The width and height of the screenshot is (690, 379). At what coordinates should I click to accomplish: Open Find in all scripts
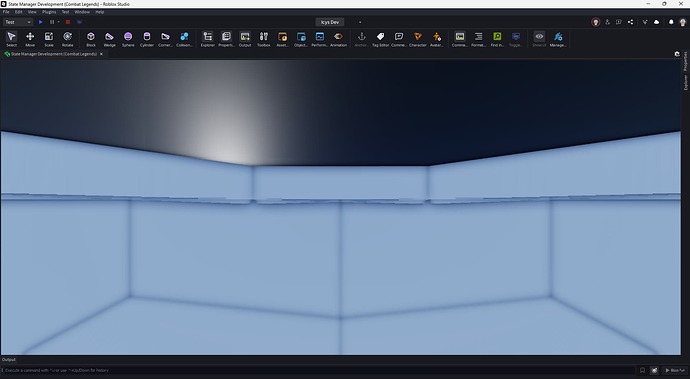point(497,39)
